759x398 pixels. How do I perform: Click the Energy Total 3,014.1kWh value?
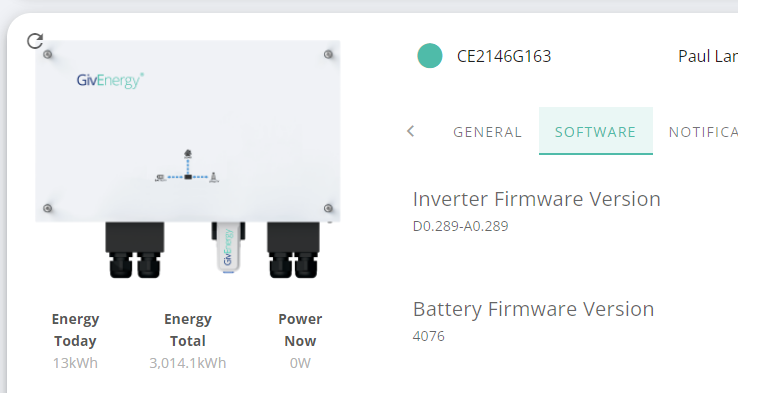188,363
